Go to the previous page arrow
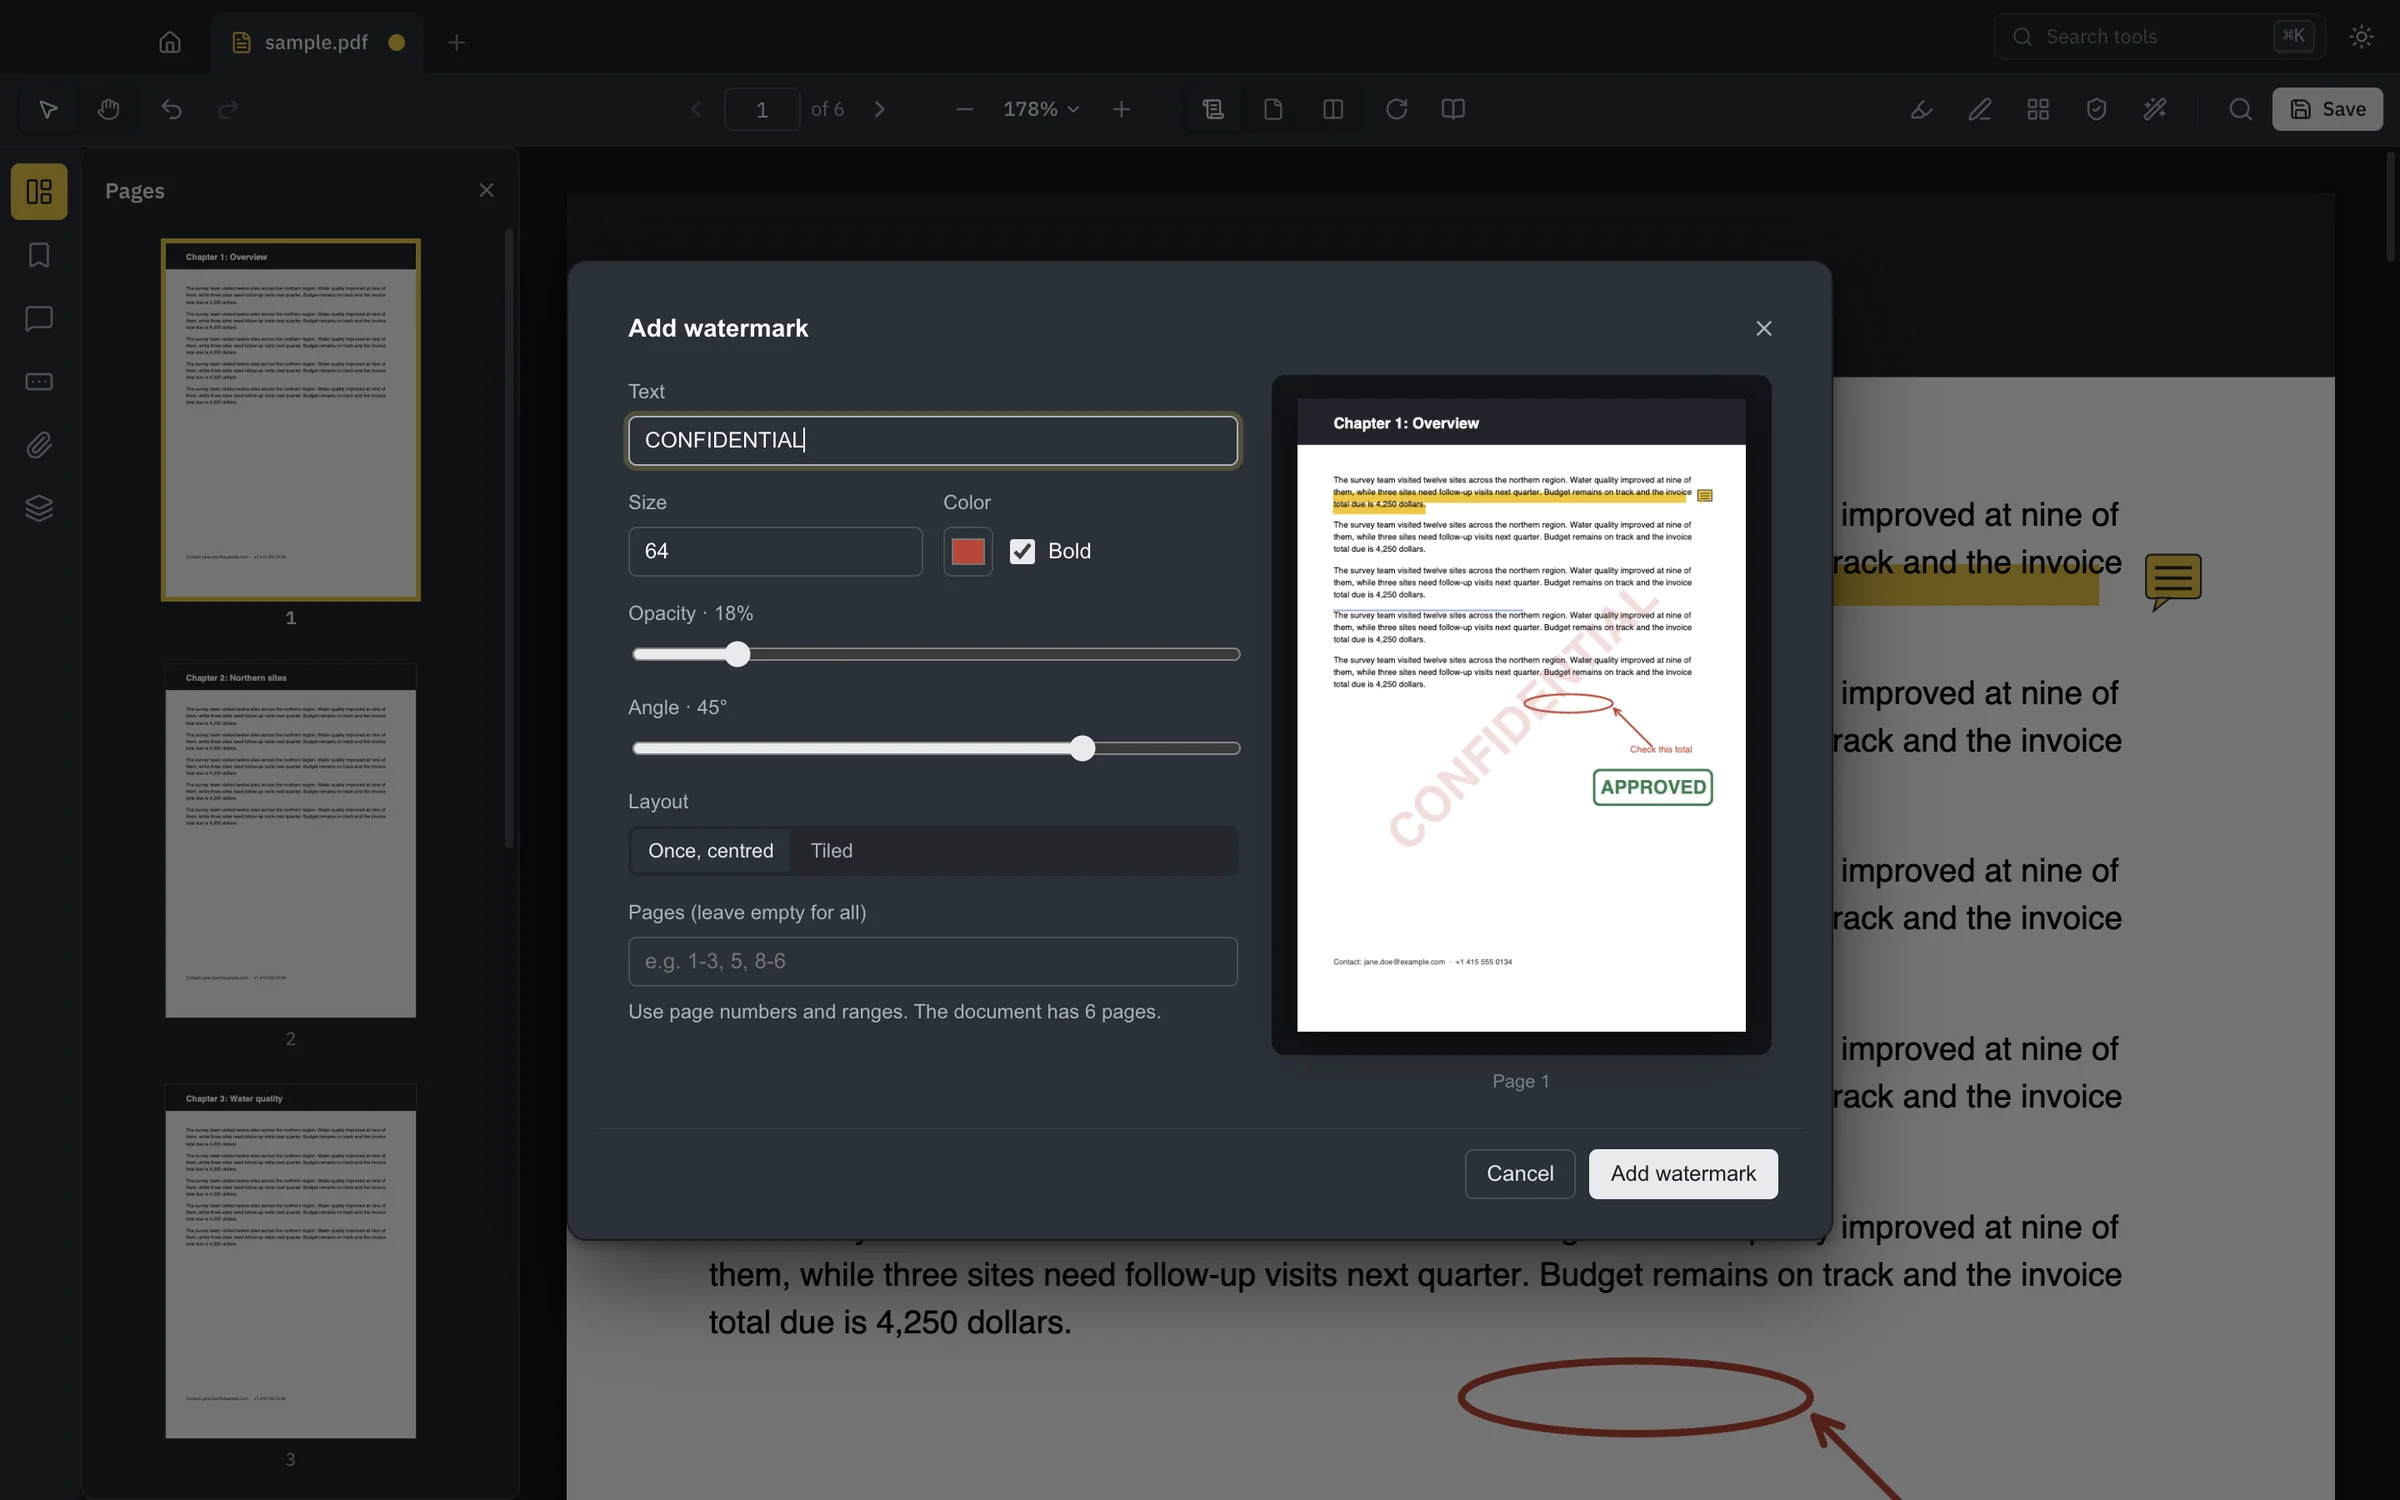The image size is (2400, 1500). [x=696, y=109]
